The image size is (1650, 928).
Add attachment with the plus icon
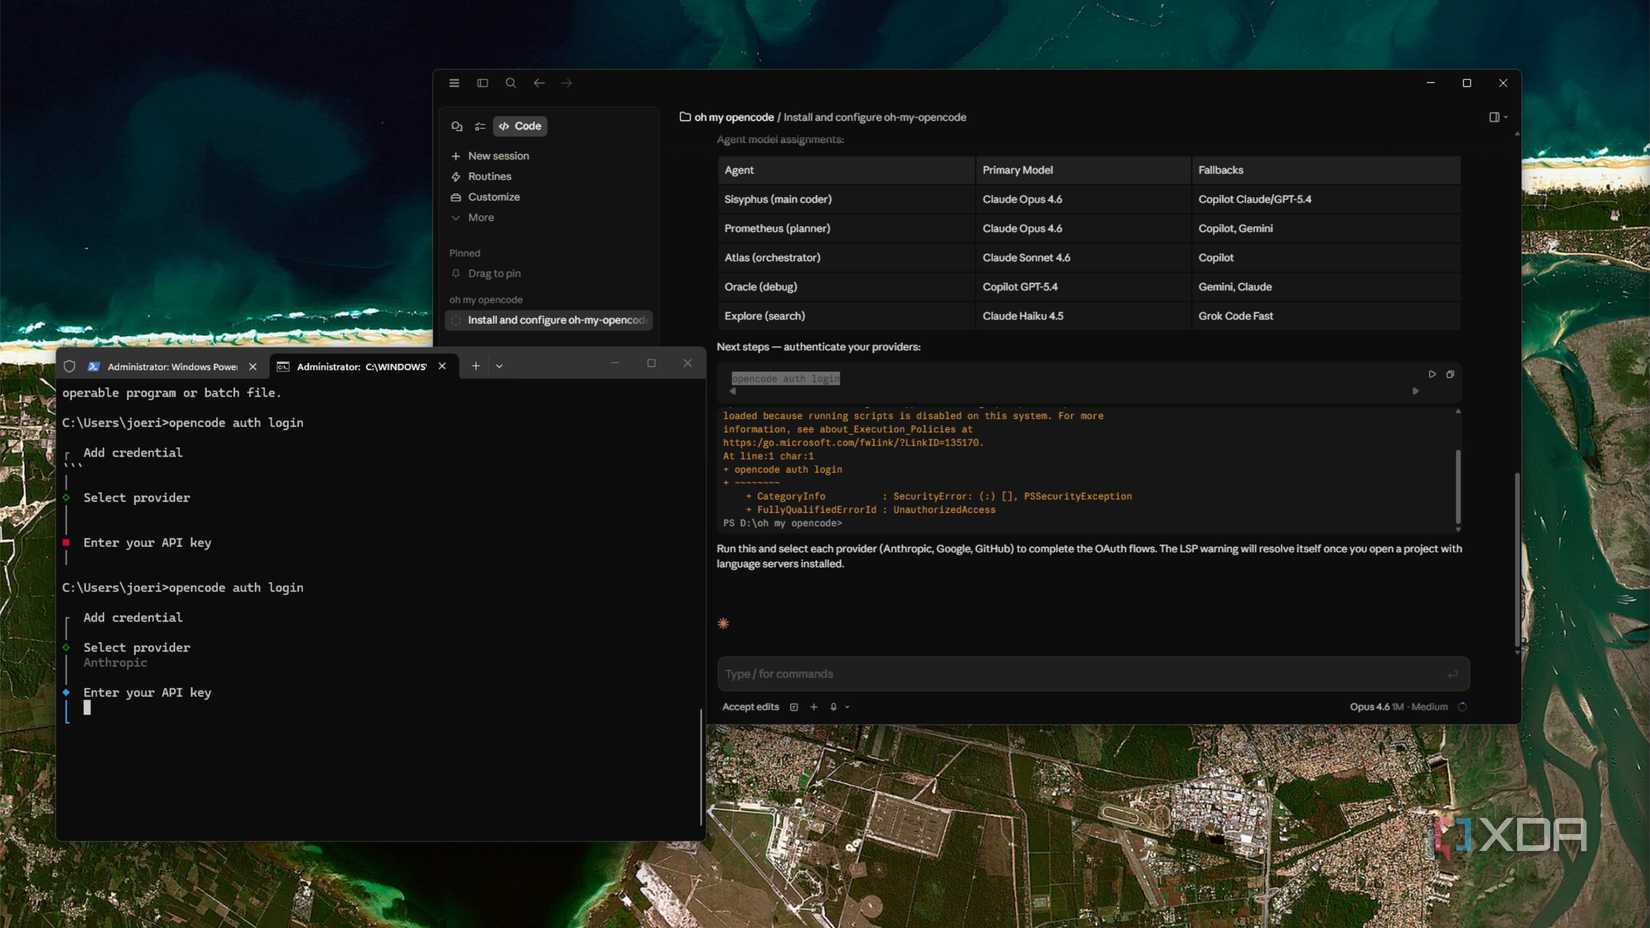[814, 707]
